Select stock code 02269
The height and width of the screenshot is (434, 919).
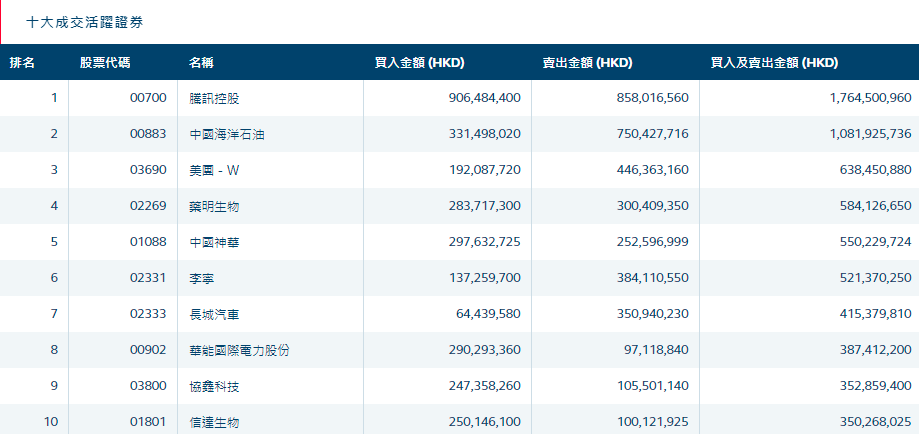[x=148, y=206]
